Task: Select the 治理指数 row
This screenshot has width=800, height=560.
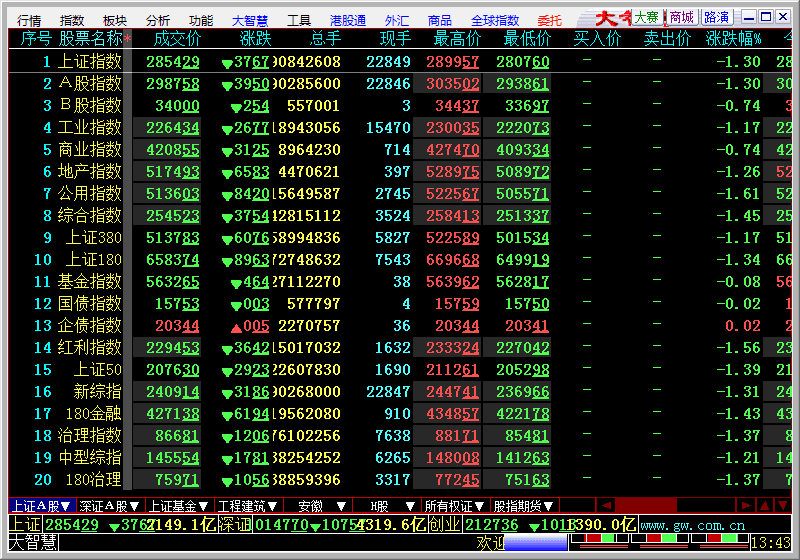Action: pyautogui.click(x=400, y=435)
